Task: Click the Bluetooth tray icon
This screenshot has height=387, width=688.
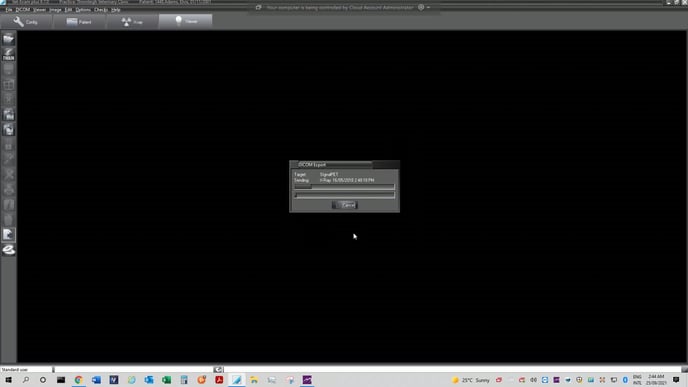Action: click(625, 380)
